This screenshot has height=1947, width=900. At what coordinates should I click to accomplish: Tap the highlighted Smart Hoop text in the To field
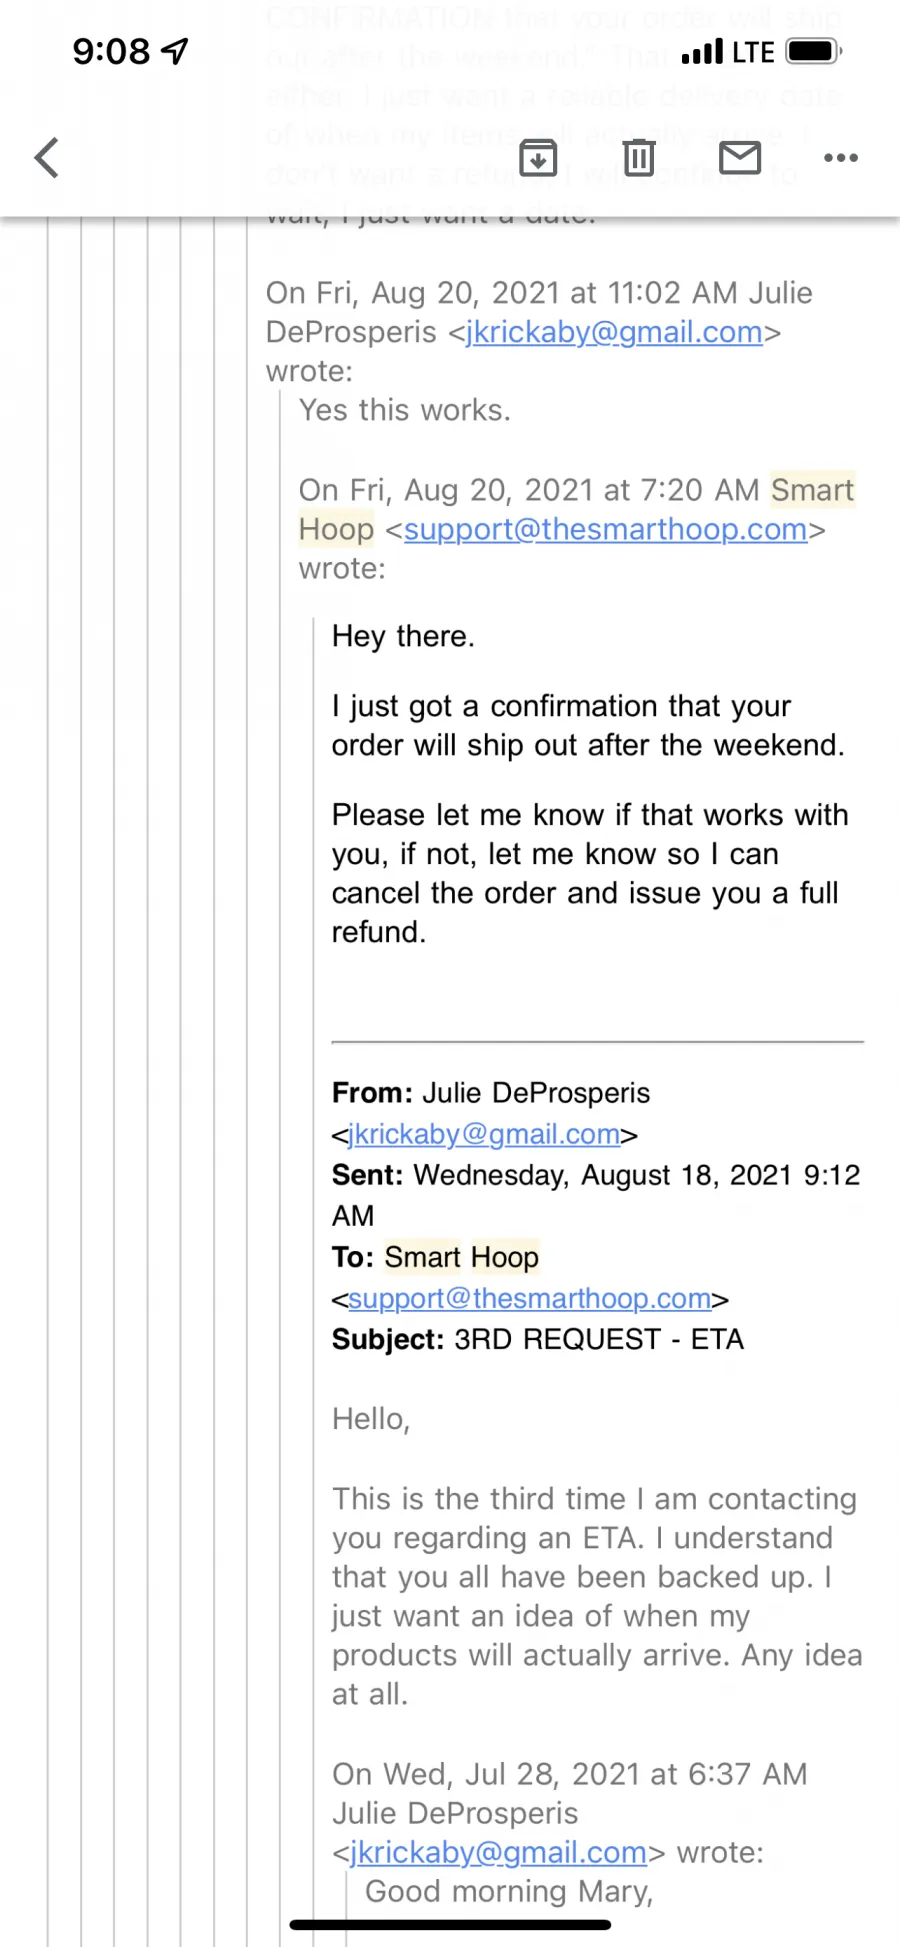coord(462,1257)
